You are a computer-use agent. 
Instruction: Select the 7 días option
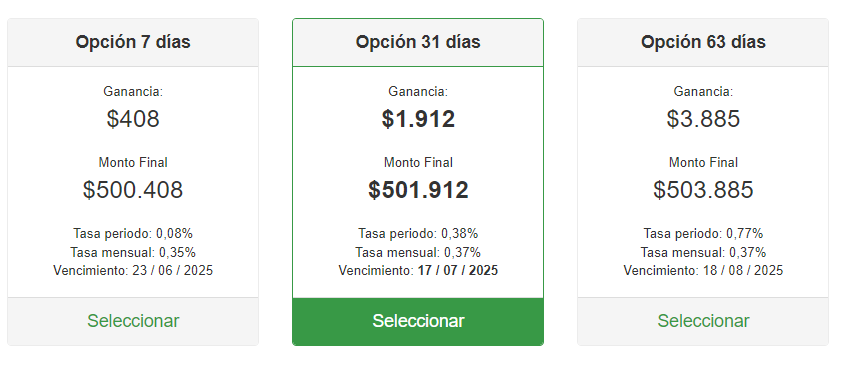tap(133, 321)
